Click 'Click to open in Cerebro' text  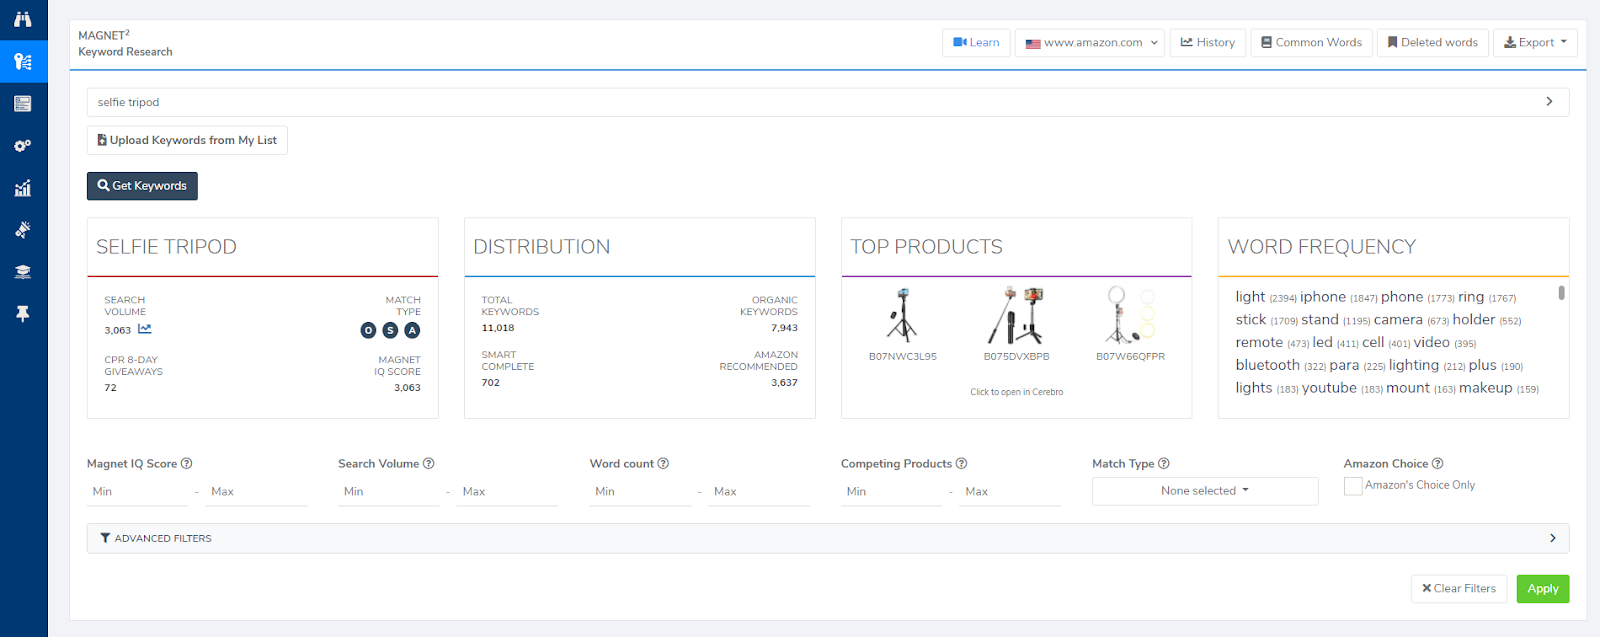click(x=1016, y=392)
